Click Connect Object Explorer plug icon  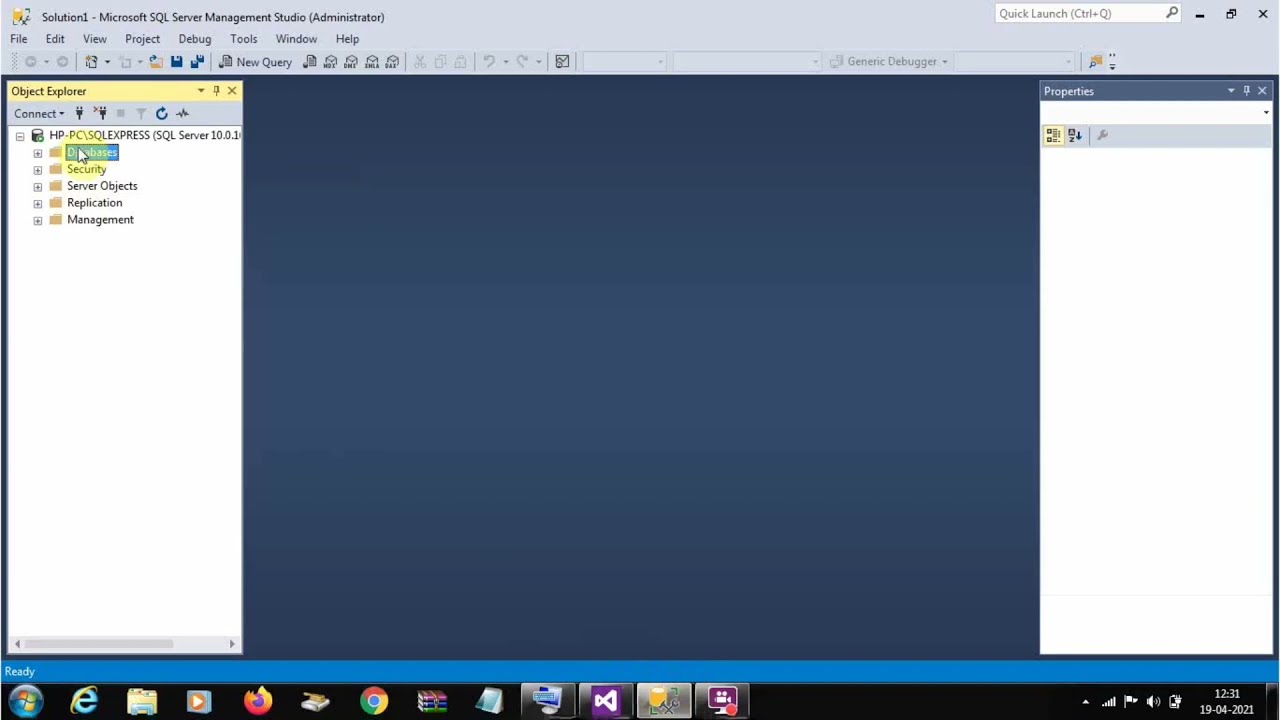tap(79, 113)
